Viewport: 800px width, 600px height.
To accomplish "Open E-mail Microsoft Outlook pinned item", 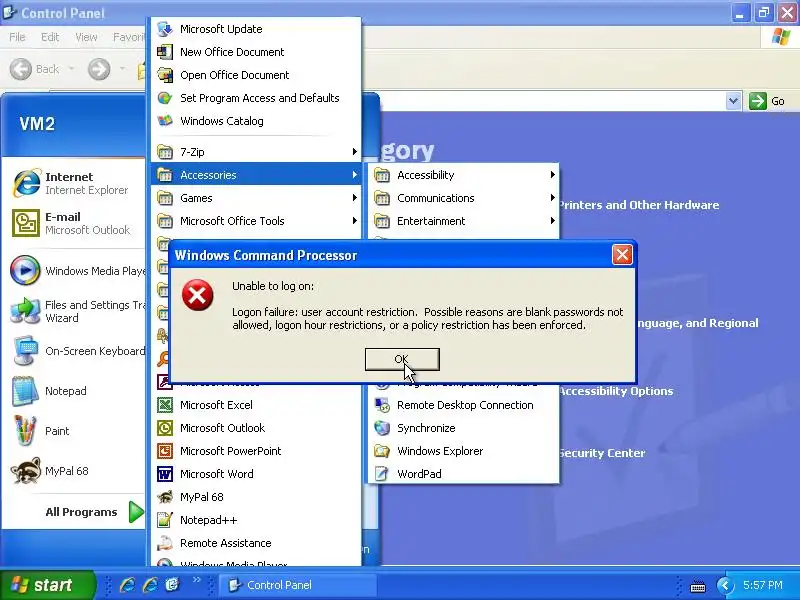I will (74, 223).
